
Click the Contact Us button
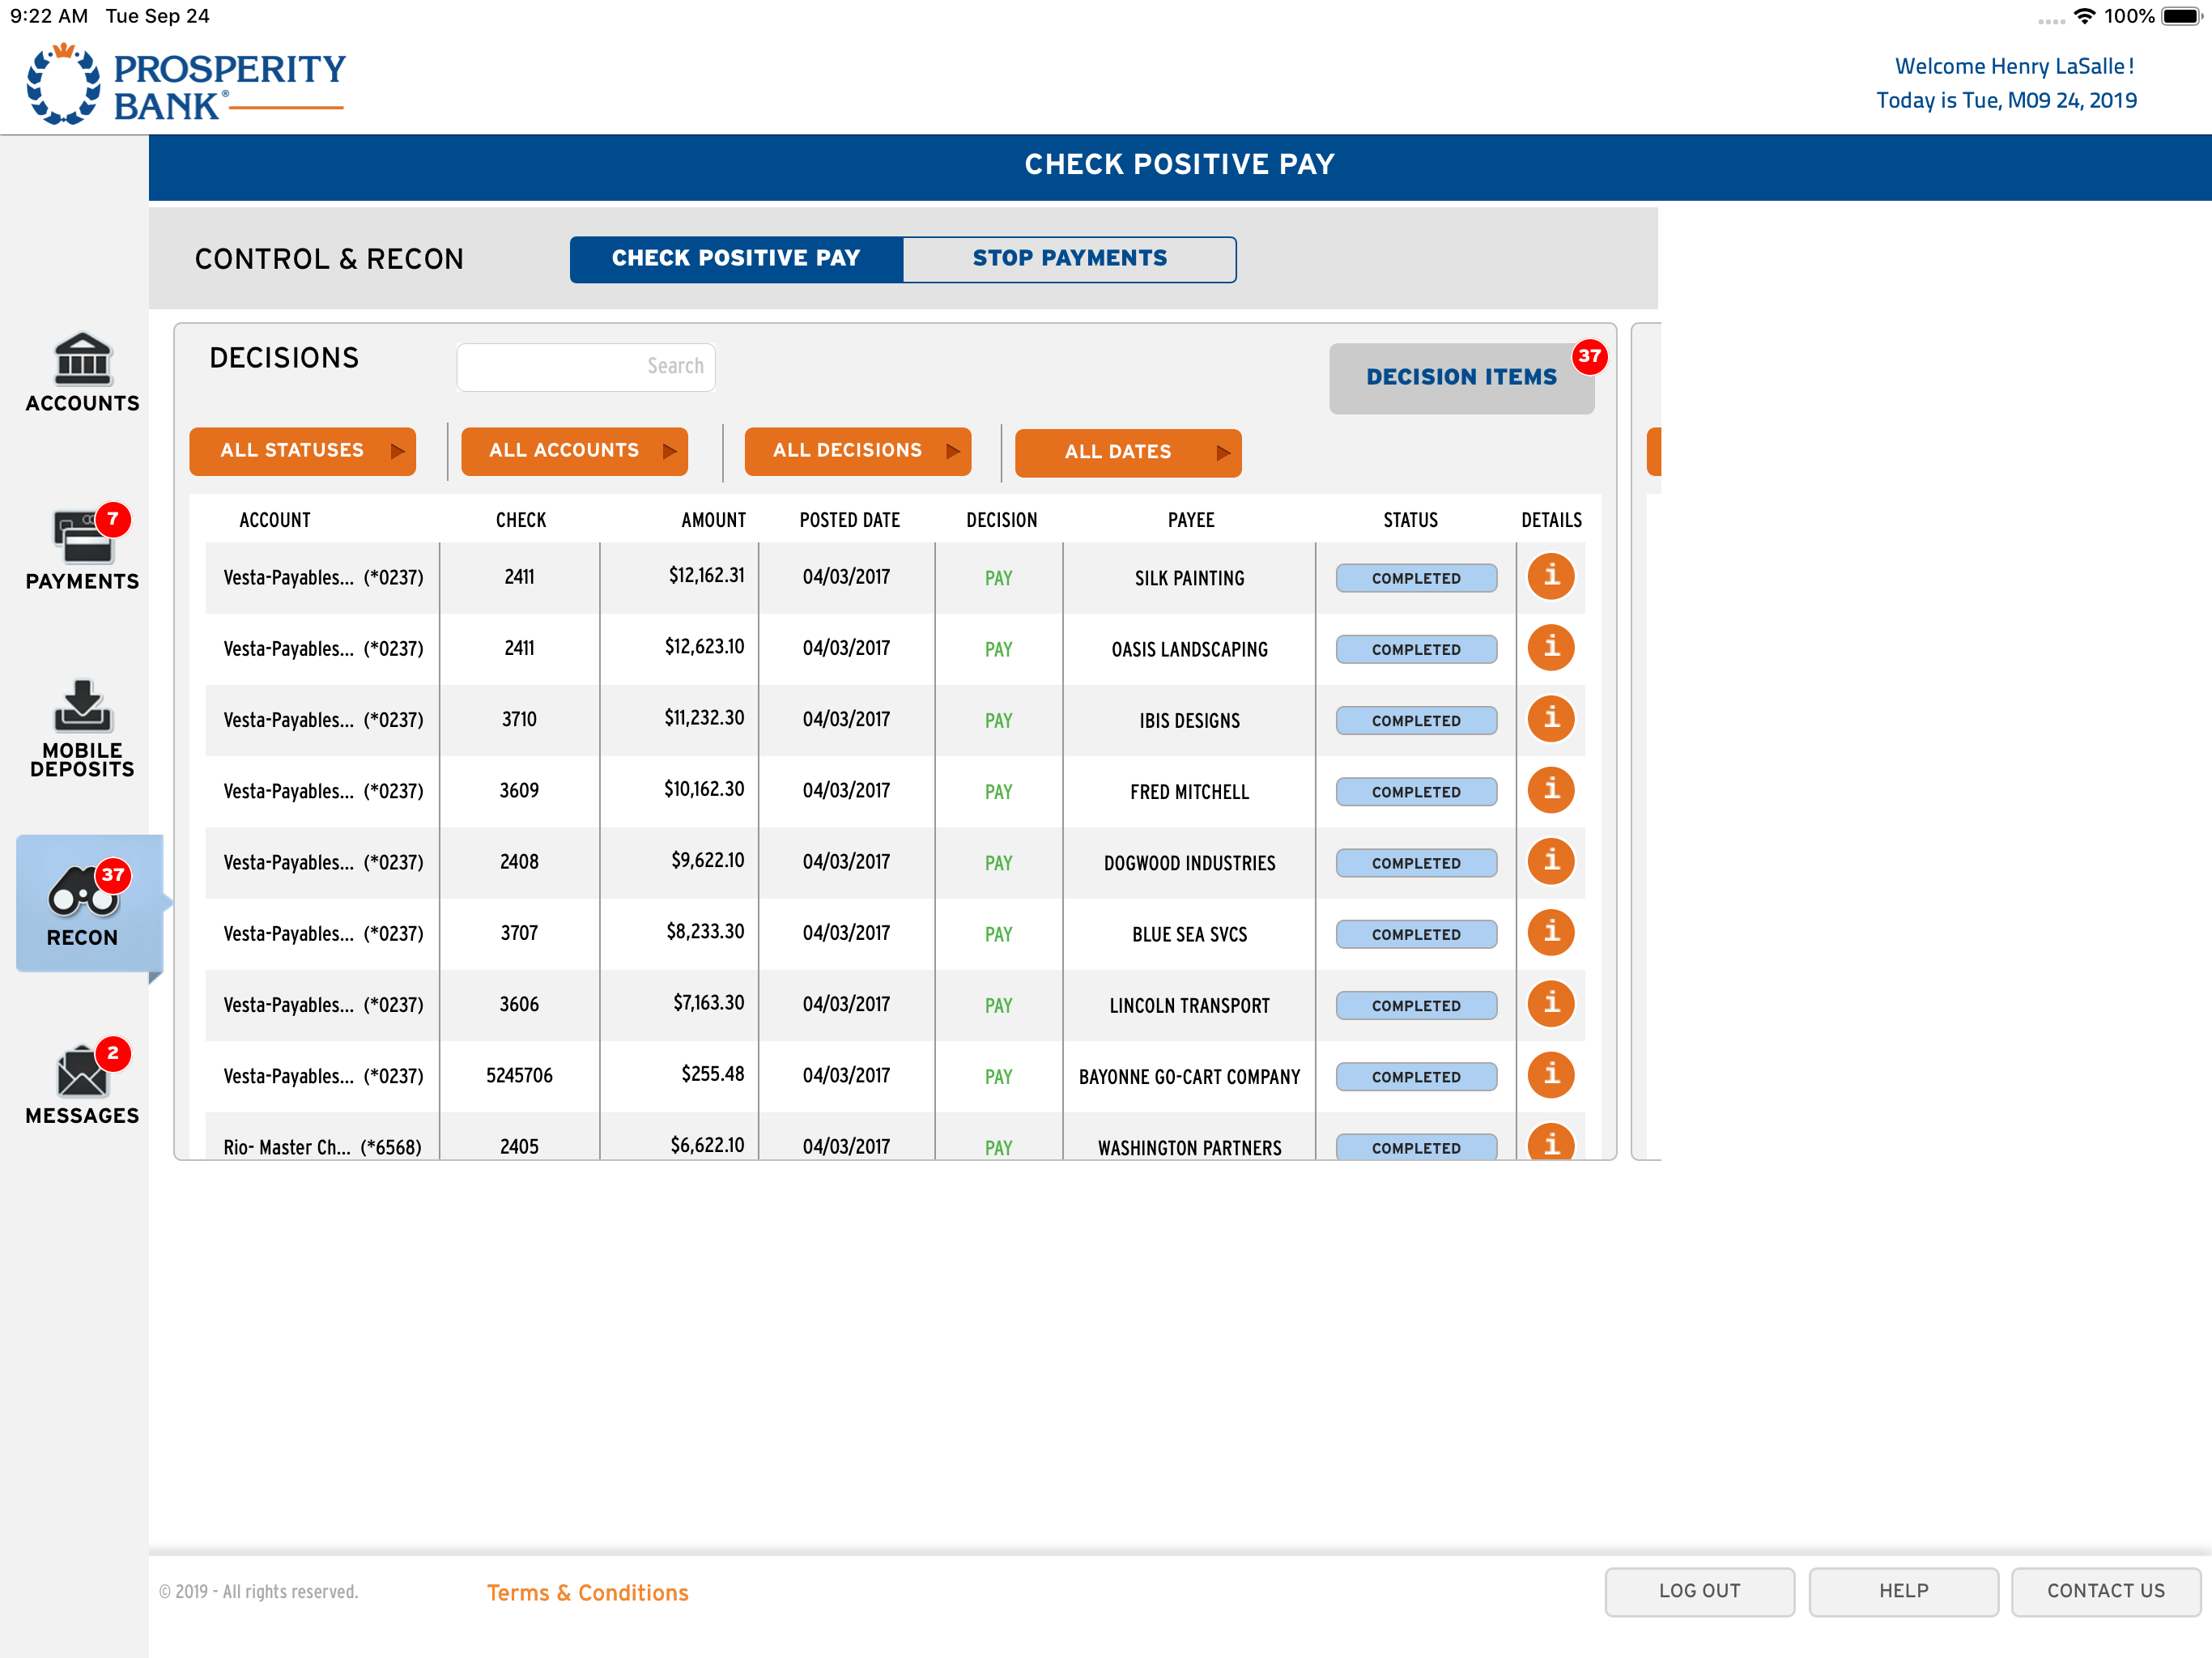[2105, 1591]
